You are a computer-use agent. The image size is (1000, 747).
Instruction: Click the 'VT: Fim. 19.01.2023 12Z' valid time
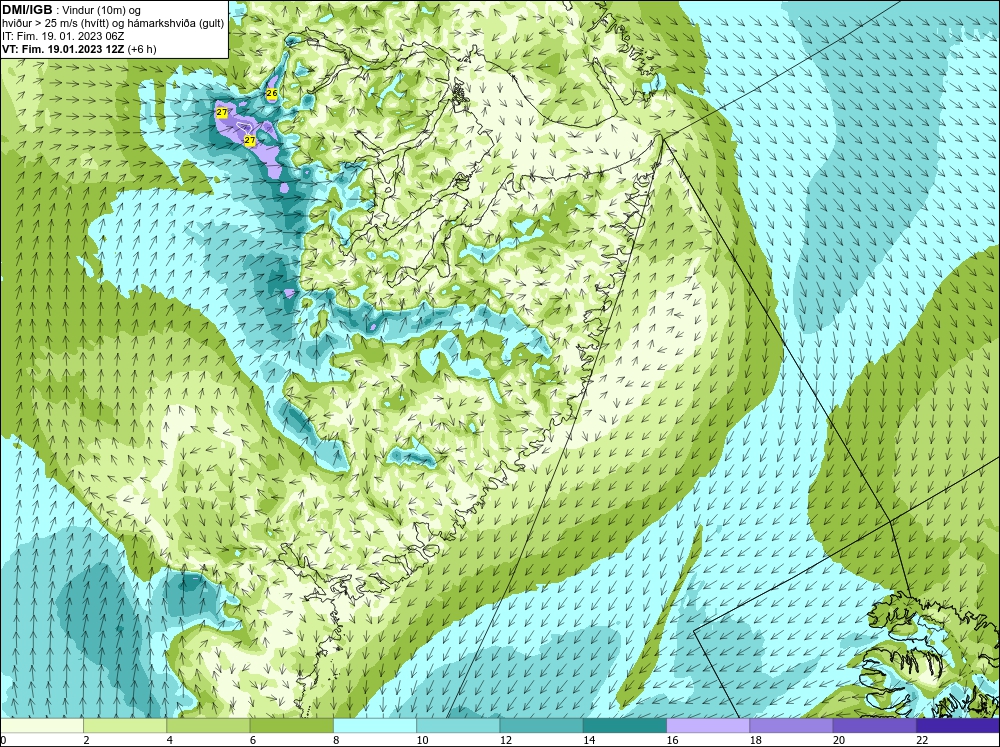[64, 49]
